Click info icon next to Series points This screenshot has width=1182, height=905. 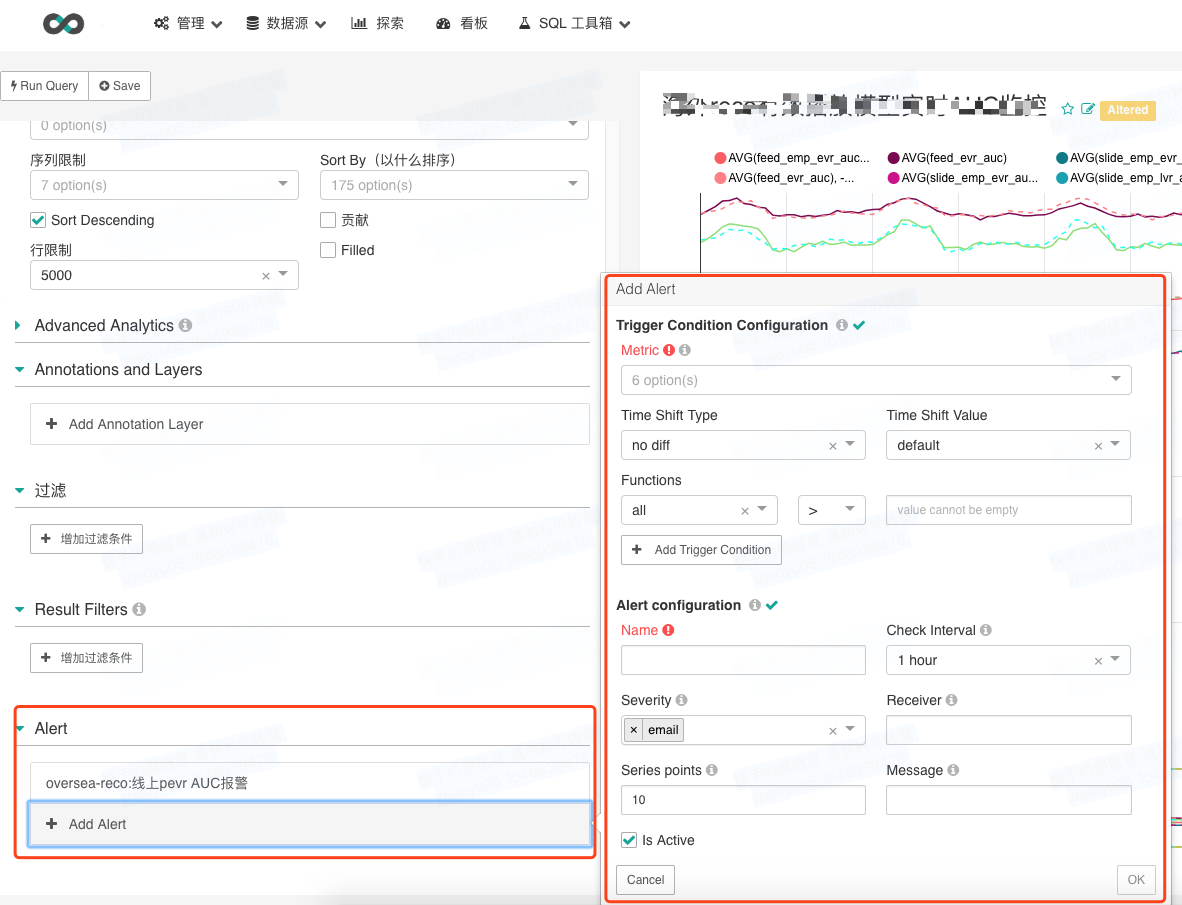tap(712, 770)
